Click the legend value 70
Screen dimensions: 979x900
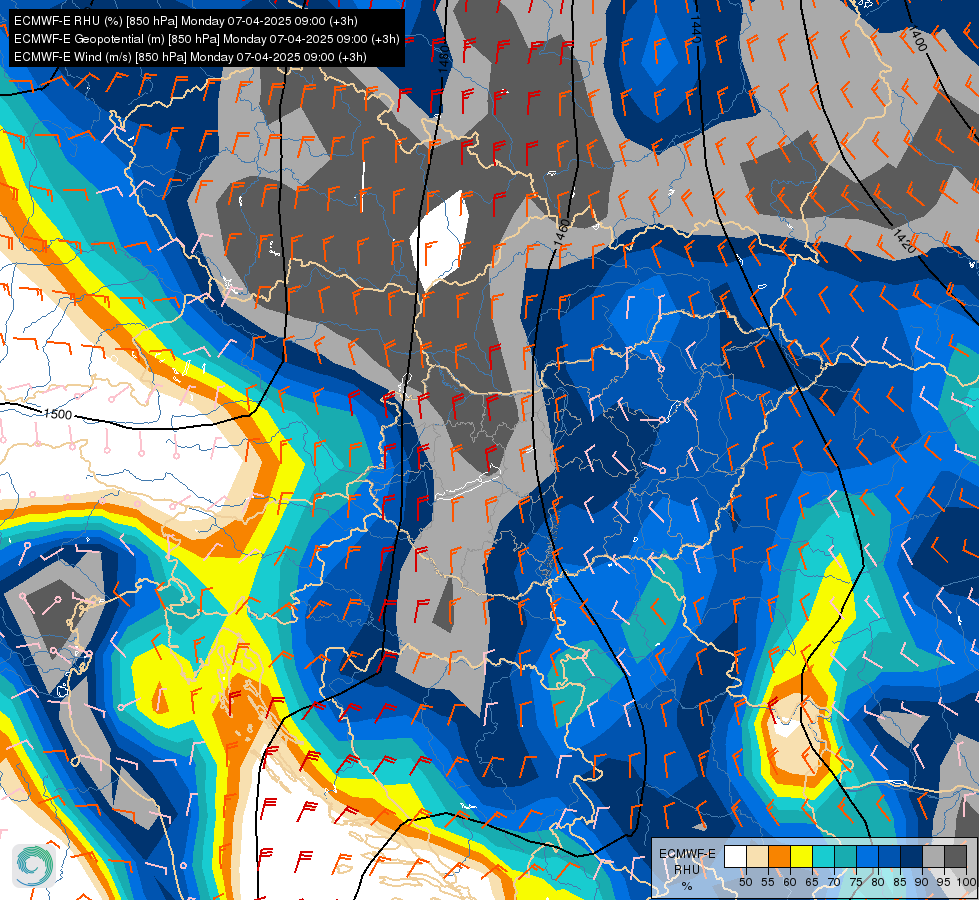pyautogui.click(x=834, y=882)
